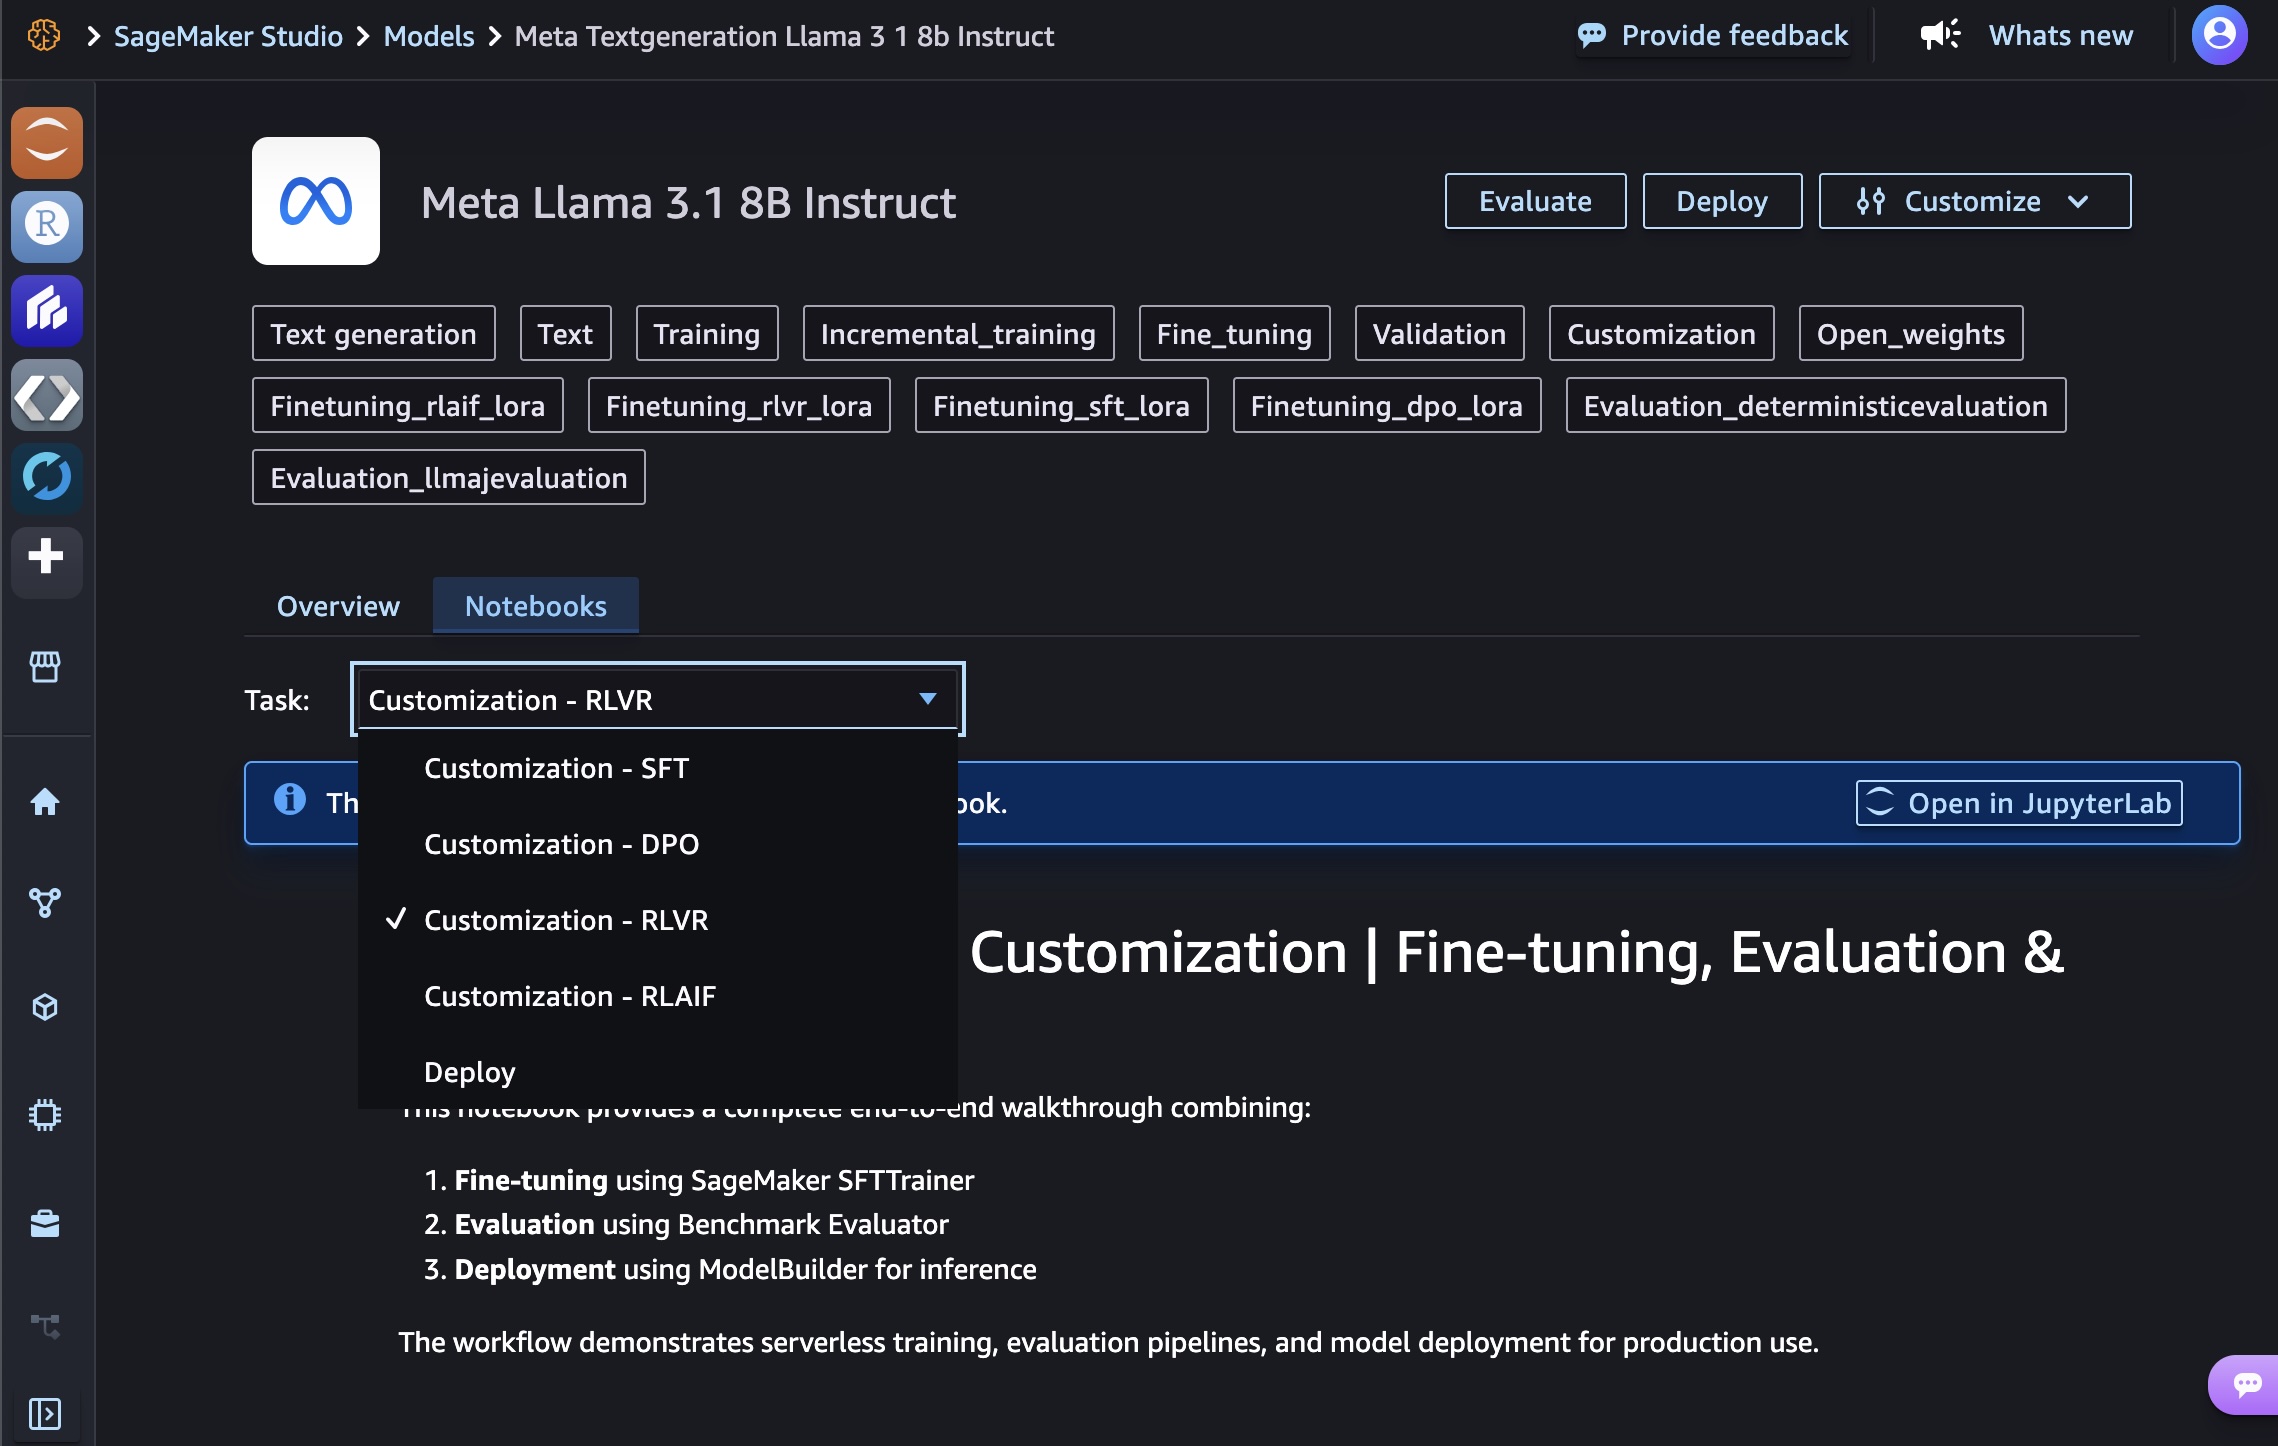The image size is (2278, 1446).
Task: Expand the Customize button dropdown
Action: tap(1974, 201)
